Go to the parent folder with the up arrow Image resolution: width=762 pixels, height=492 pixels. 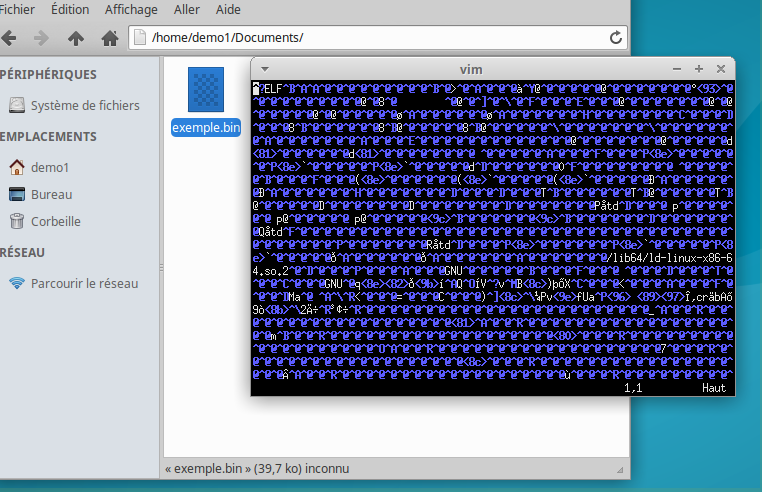(75, 38)
